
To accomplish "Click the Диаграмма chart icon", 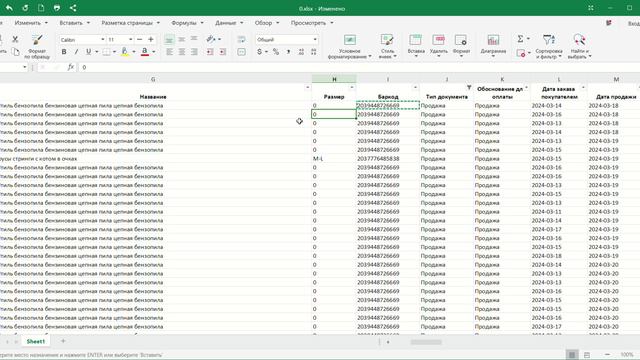I will 493,40.
